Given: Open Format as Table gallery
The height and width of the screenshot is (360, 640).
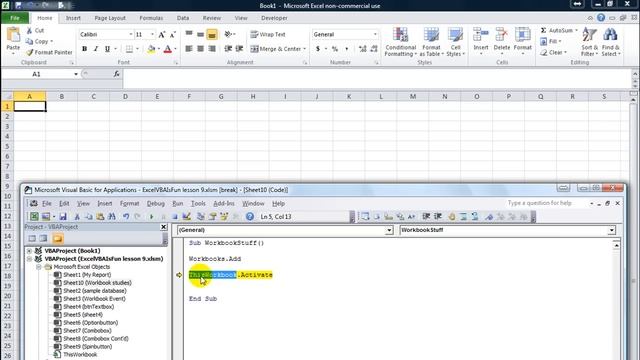Looking at the screenshot, I should (431, 42).
